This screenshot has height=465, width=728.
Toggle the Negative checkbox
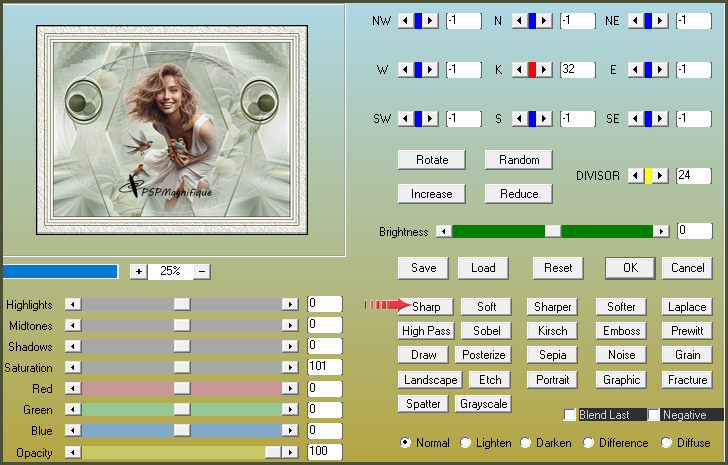coord(654,415)
